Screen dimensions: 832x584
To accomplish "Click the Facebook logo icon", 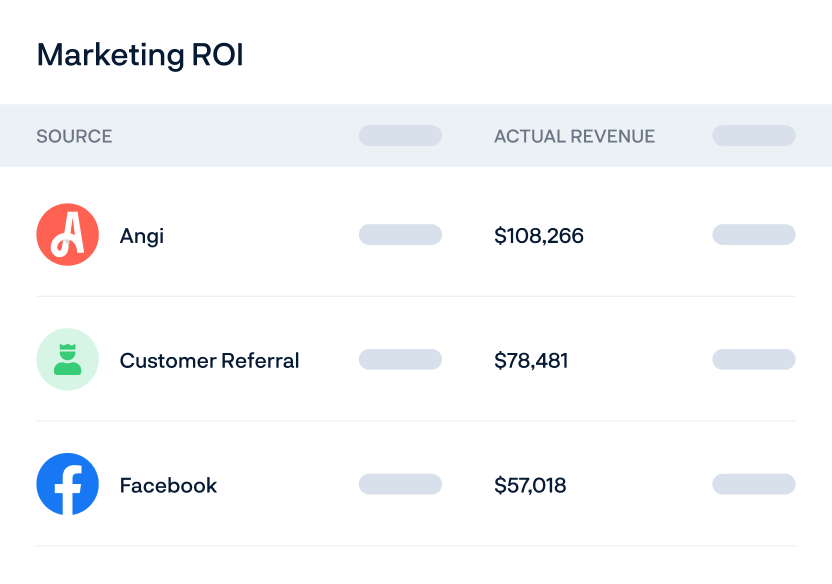I will pos(67,485).
